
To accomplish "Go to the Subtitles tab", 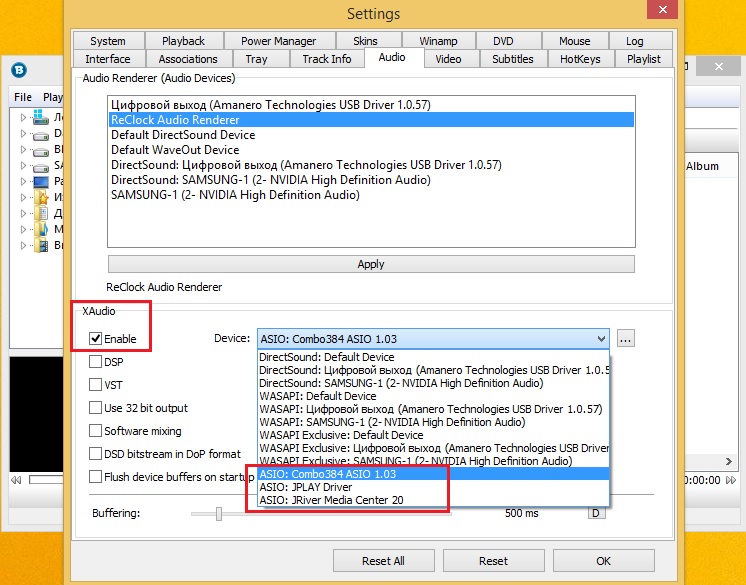I will 513,59.
